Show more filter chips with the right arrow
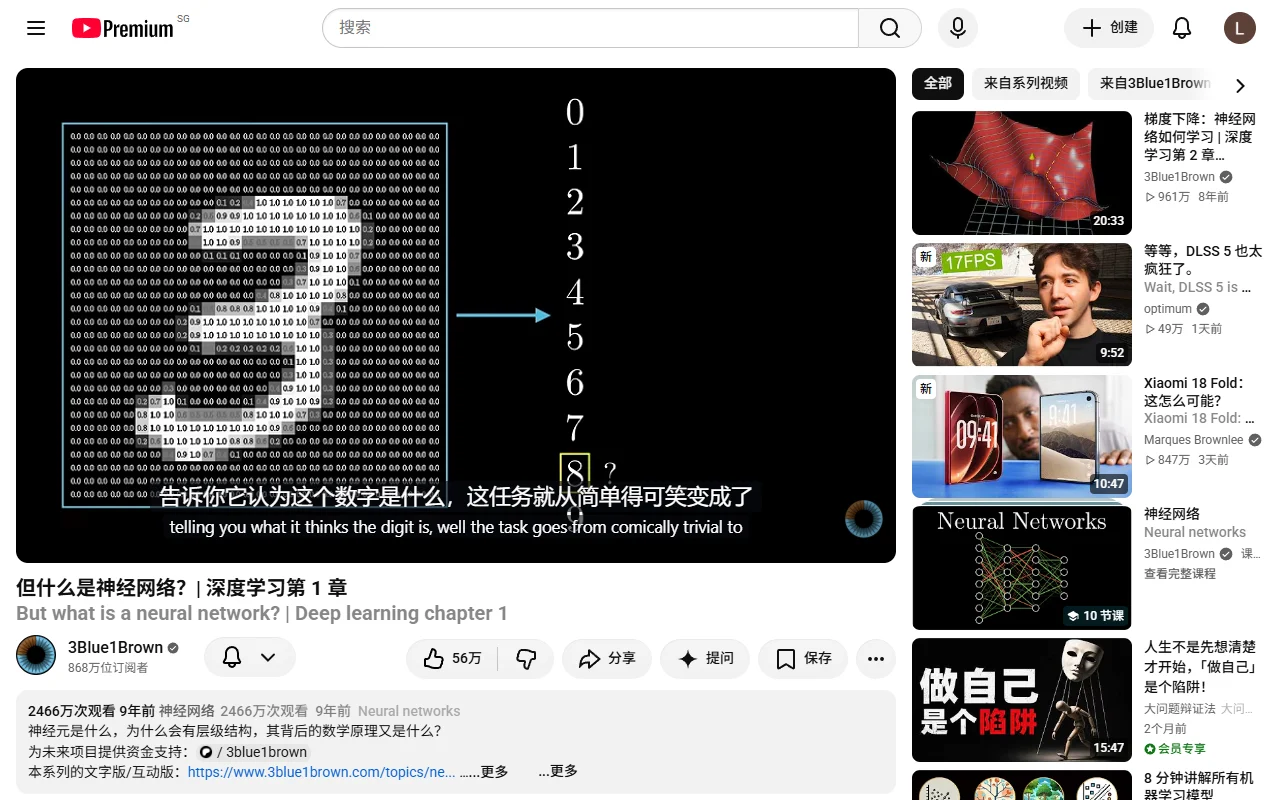The height and width of the screenshot is (800, 1280). click(1240, 85)
